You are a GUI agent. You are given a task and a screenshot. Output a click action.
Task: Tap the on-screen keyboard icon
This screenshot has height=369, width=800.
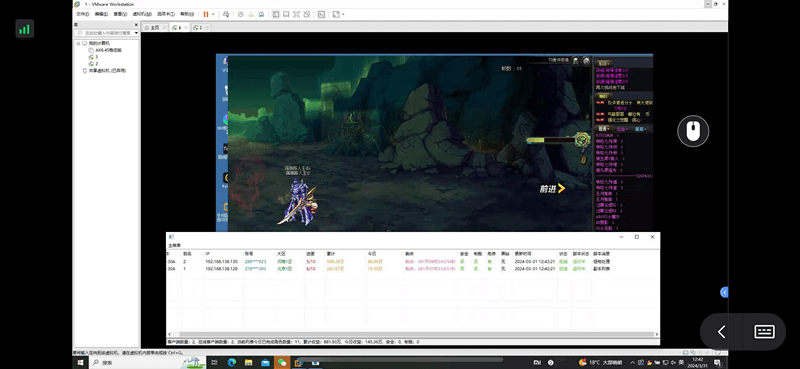coord(764,331)
